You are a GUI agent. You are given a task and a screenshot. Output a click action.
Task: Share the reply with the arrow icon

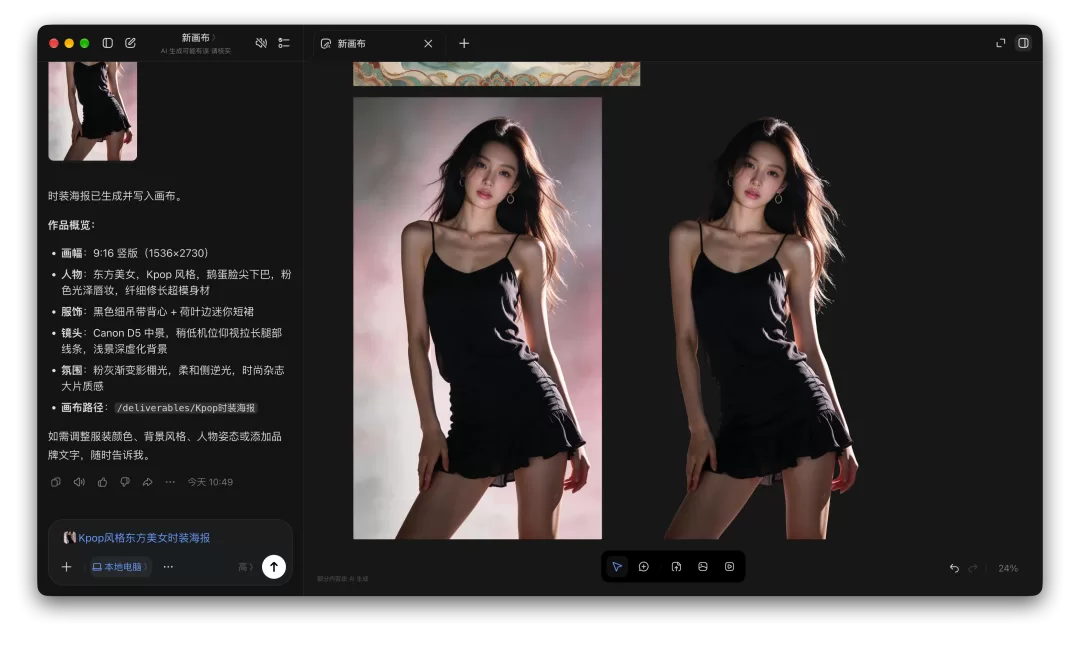click(x=147, y=482)
